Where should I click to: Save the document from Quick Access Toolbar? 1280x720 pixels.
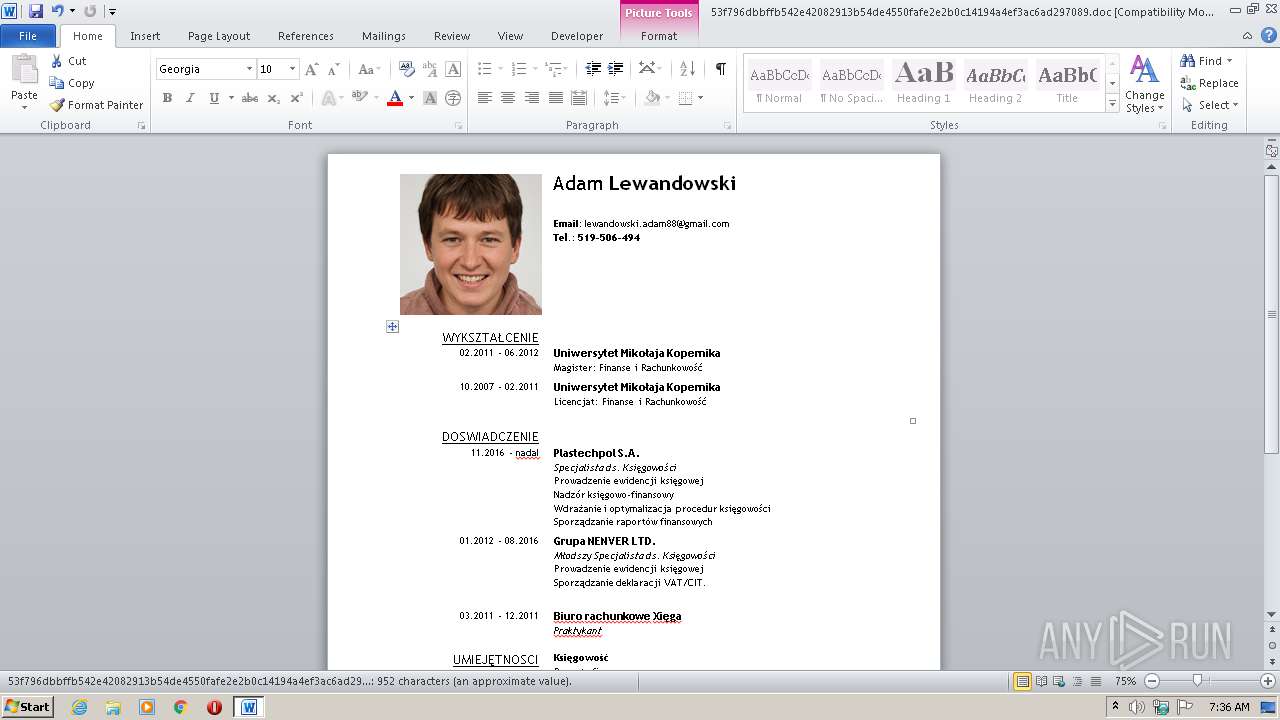[x=36, y=11]
